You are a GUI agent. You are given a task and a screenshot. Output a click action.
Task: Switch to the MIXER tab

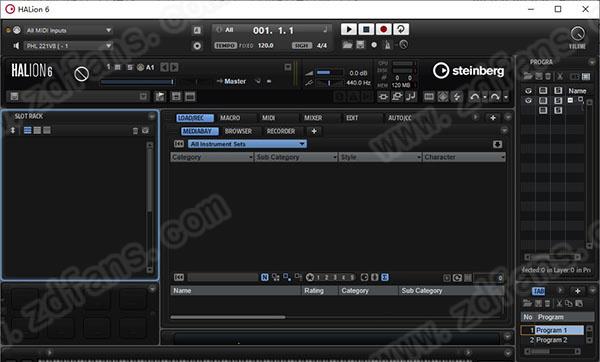313,118
